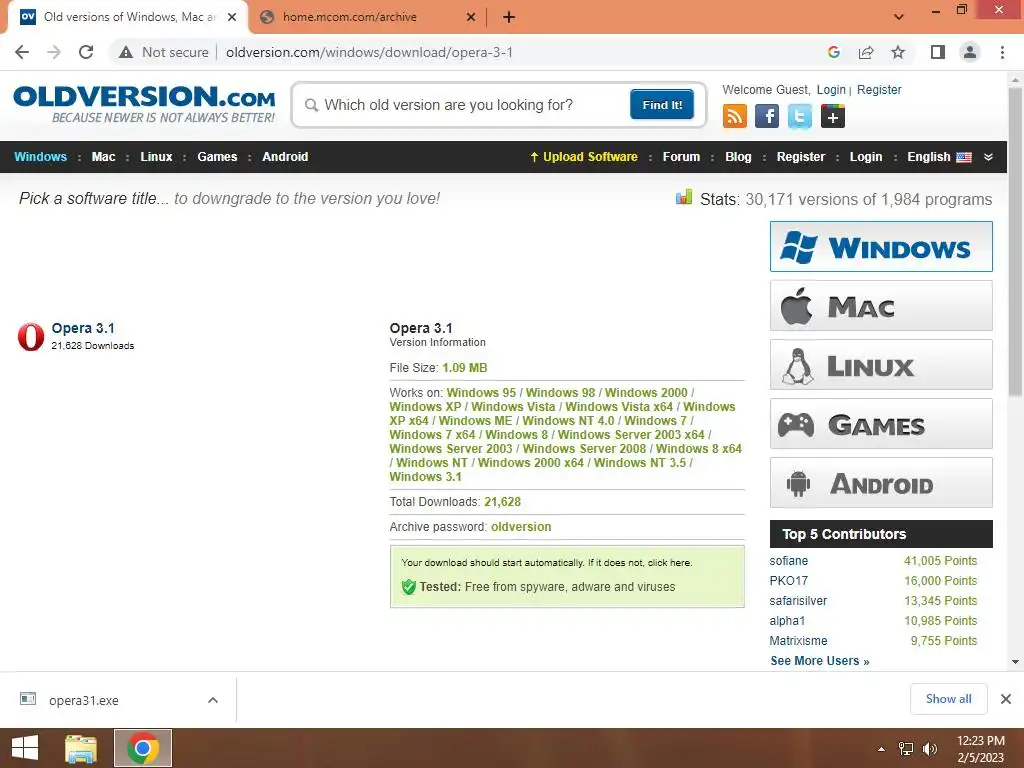This screenshot has height=768, width=1024.
Task: Open Chrome three-dot menu
Action: click(1002, 52)
